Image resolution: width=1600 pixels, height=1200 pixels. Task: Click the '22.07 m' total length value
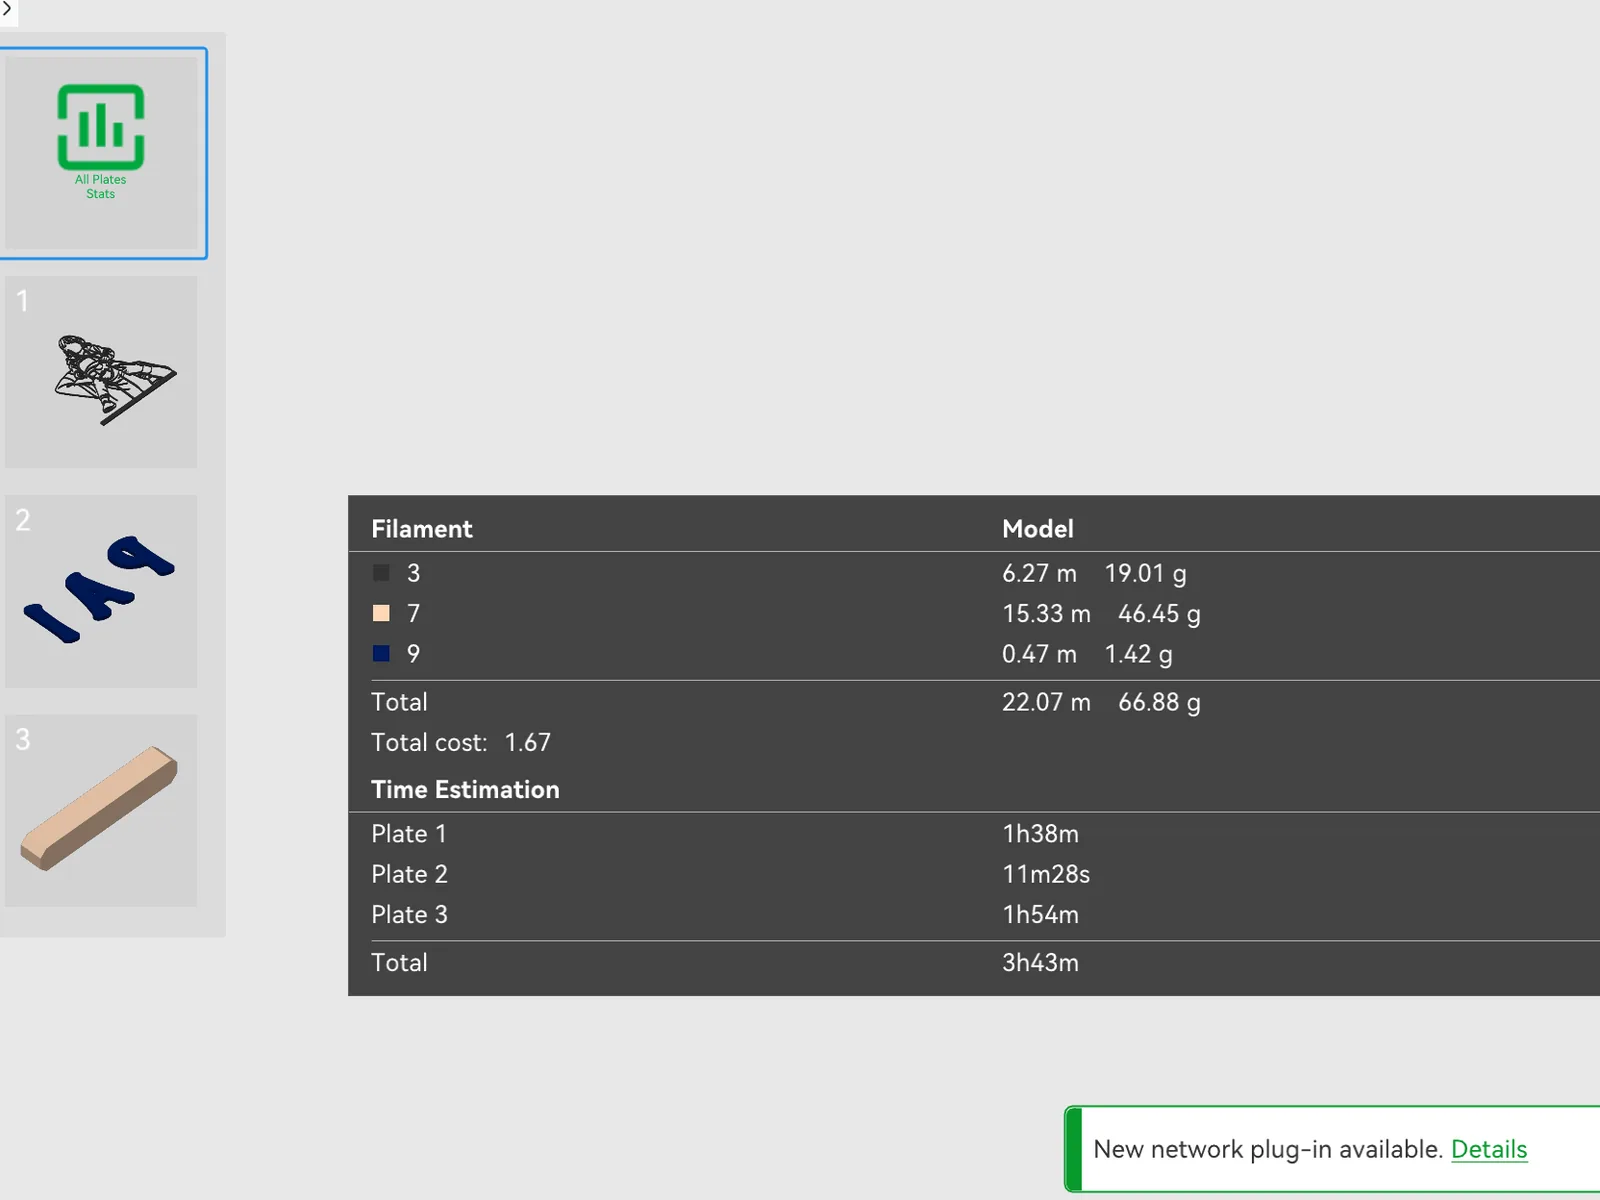click(1047, 702)
